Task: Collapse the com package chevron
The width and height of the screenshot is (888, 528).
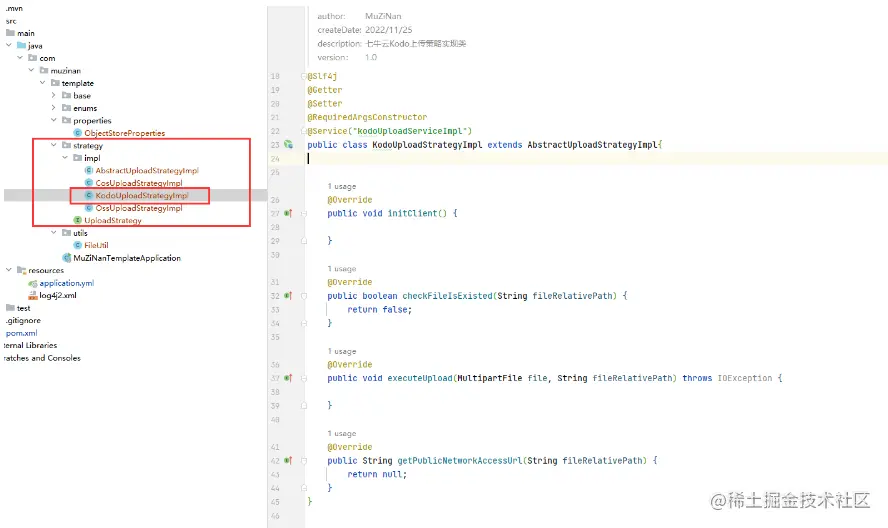Action: (20, 57)
